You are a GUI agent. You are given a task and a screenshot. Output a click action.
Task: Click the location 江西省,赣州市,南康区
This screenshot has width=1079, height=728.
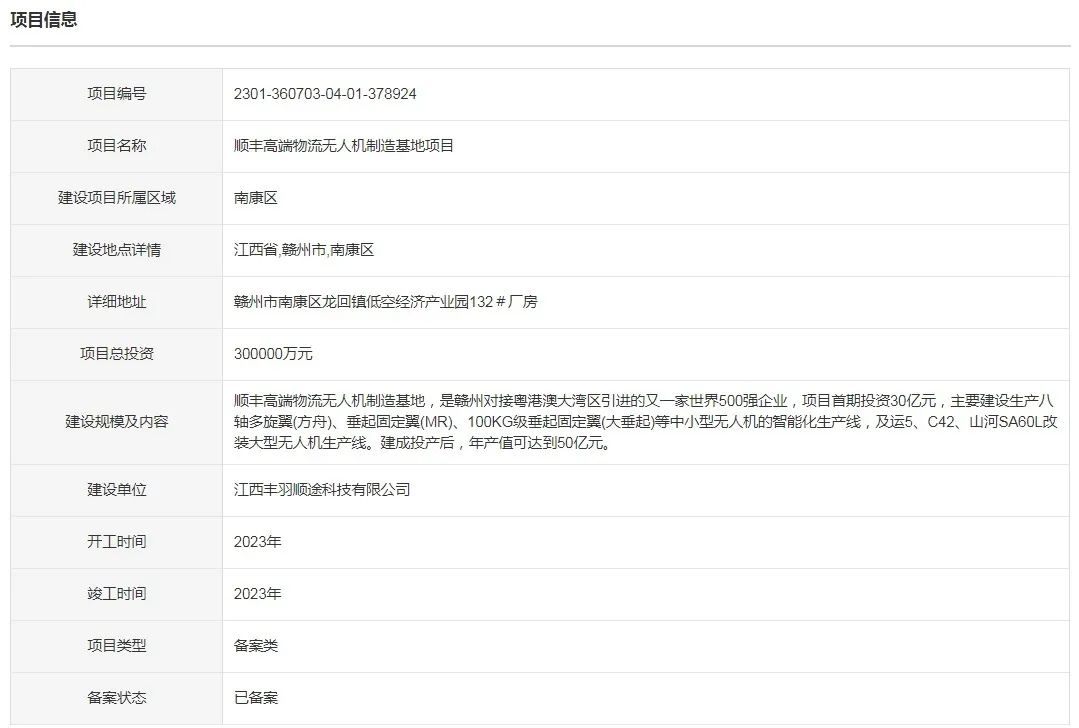(304, 250)
